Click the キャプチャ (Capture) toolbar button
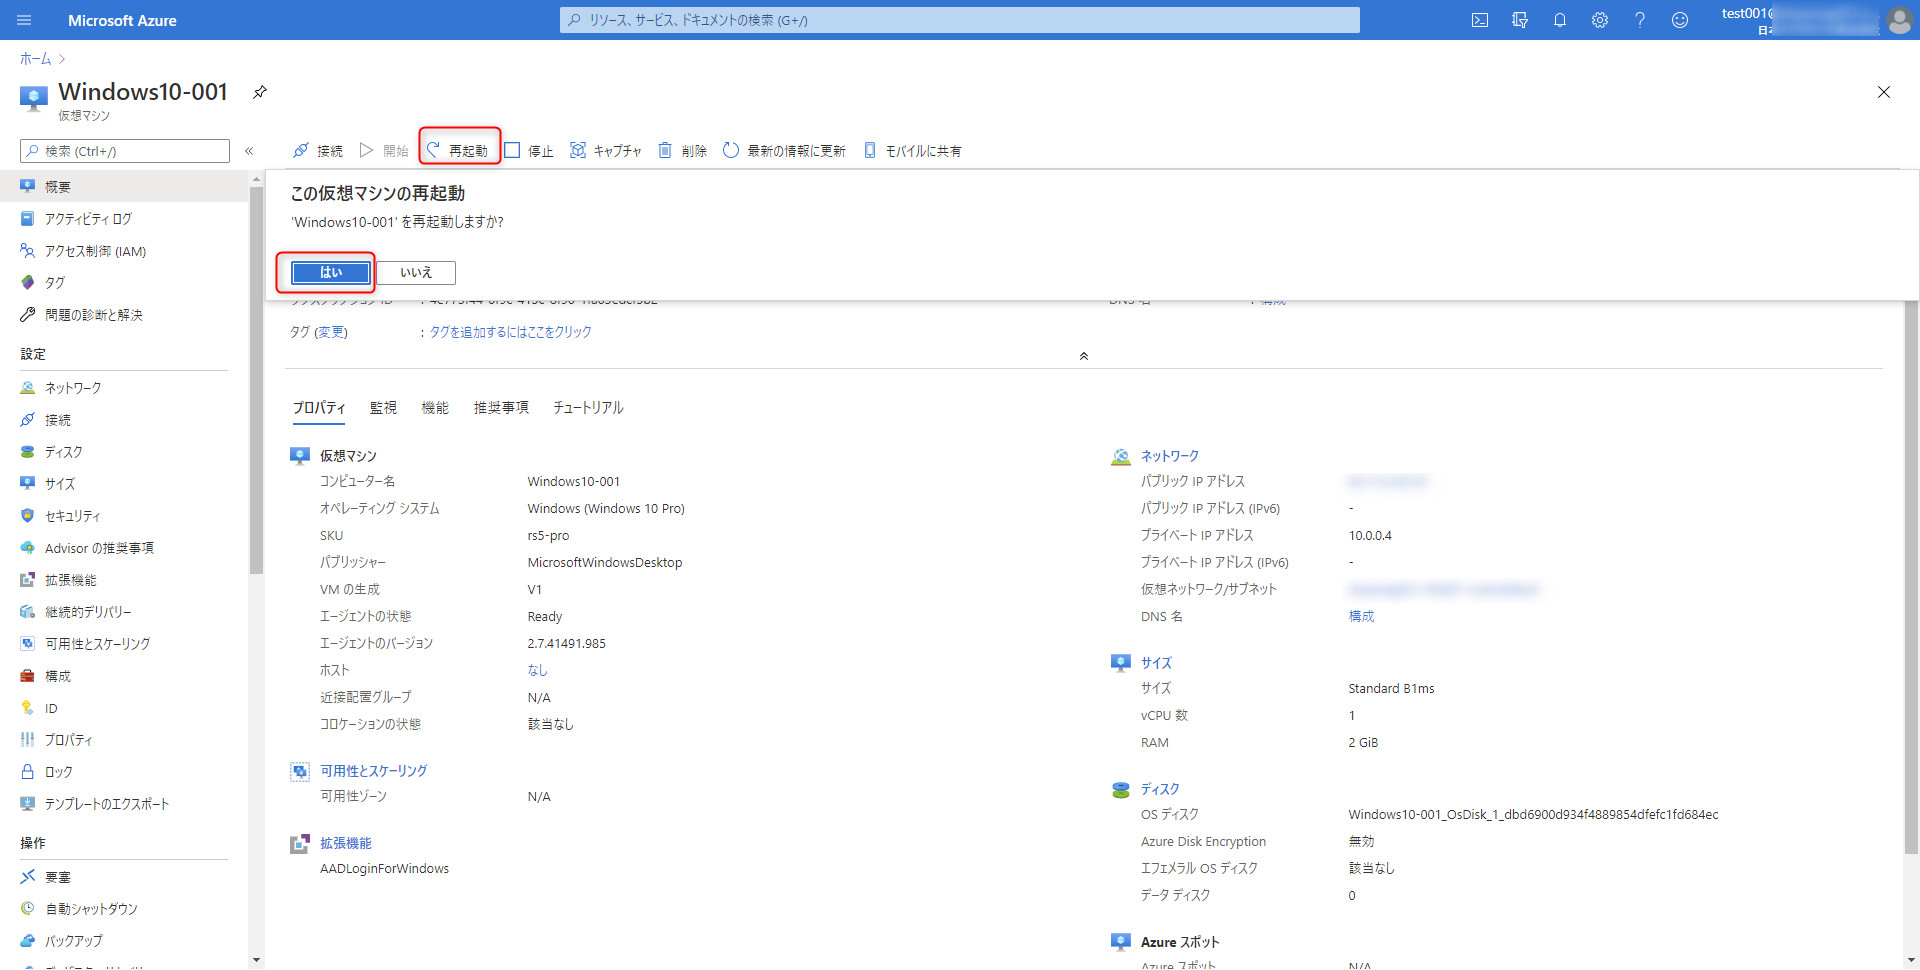 (x=606, y=151)
